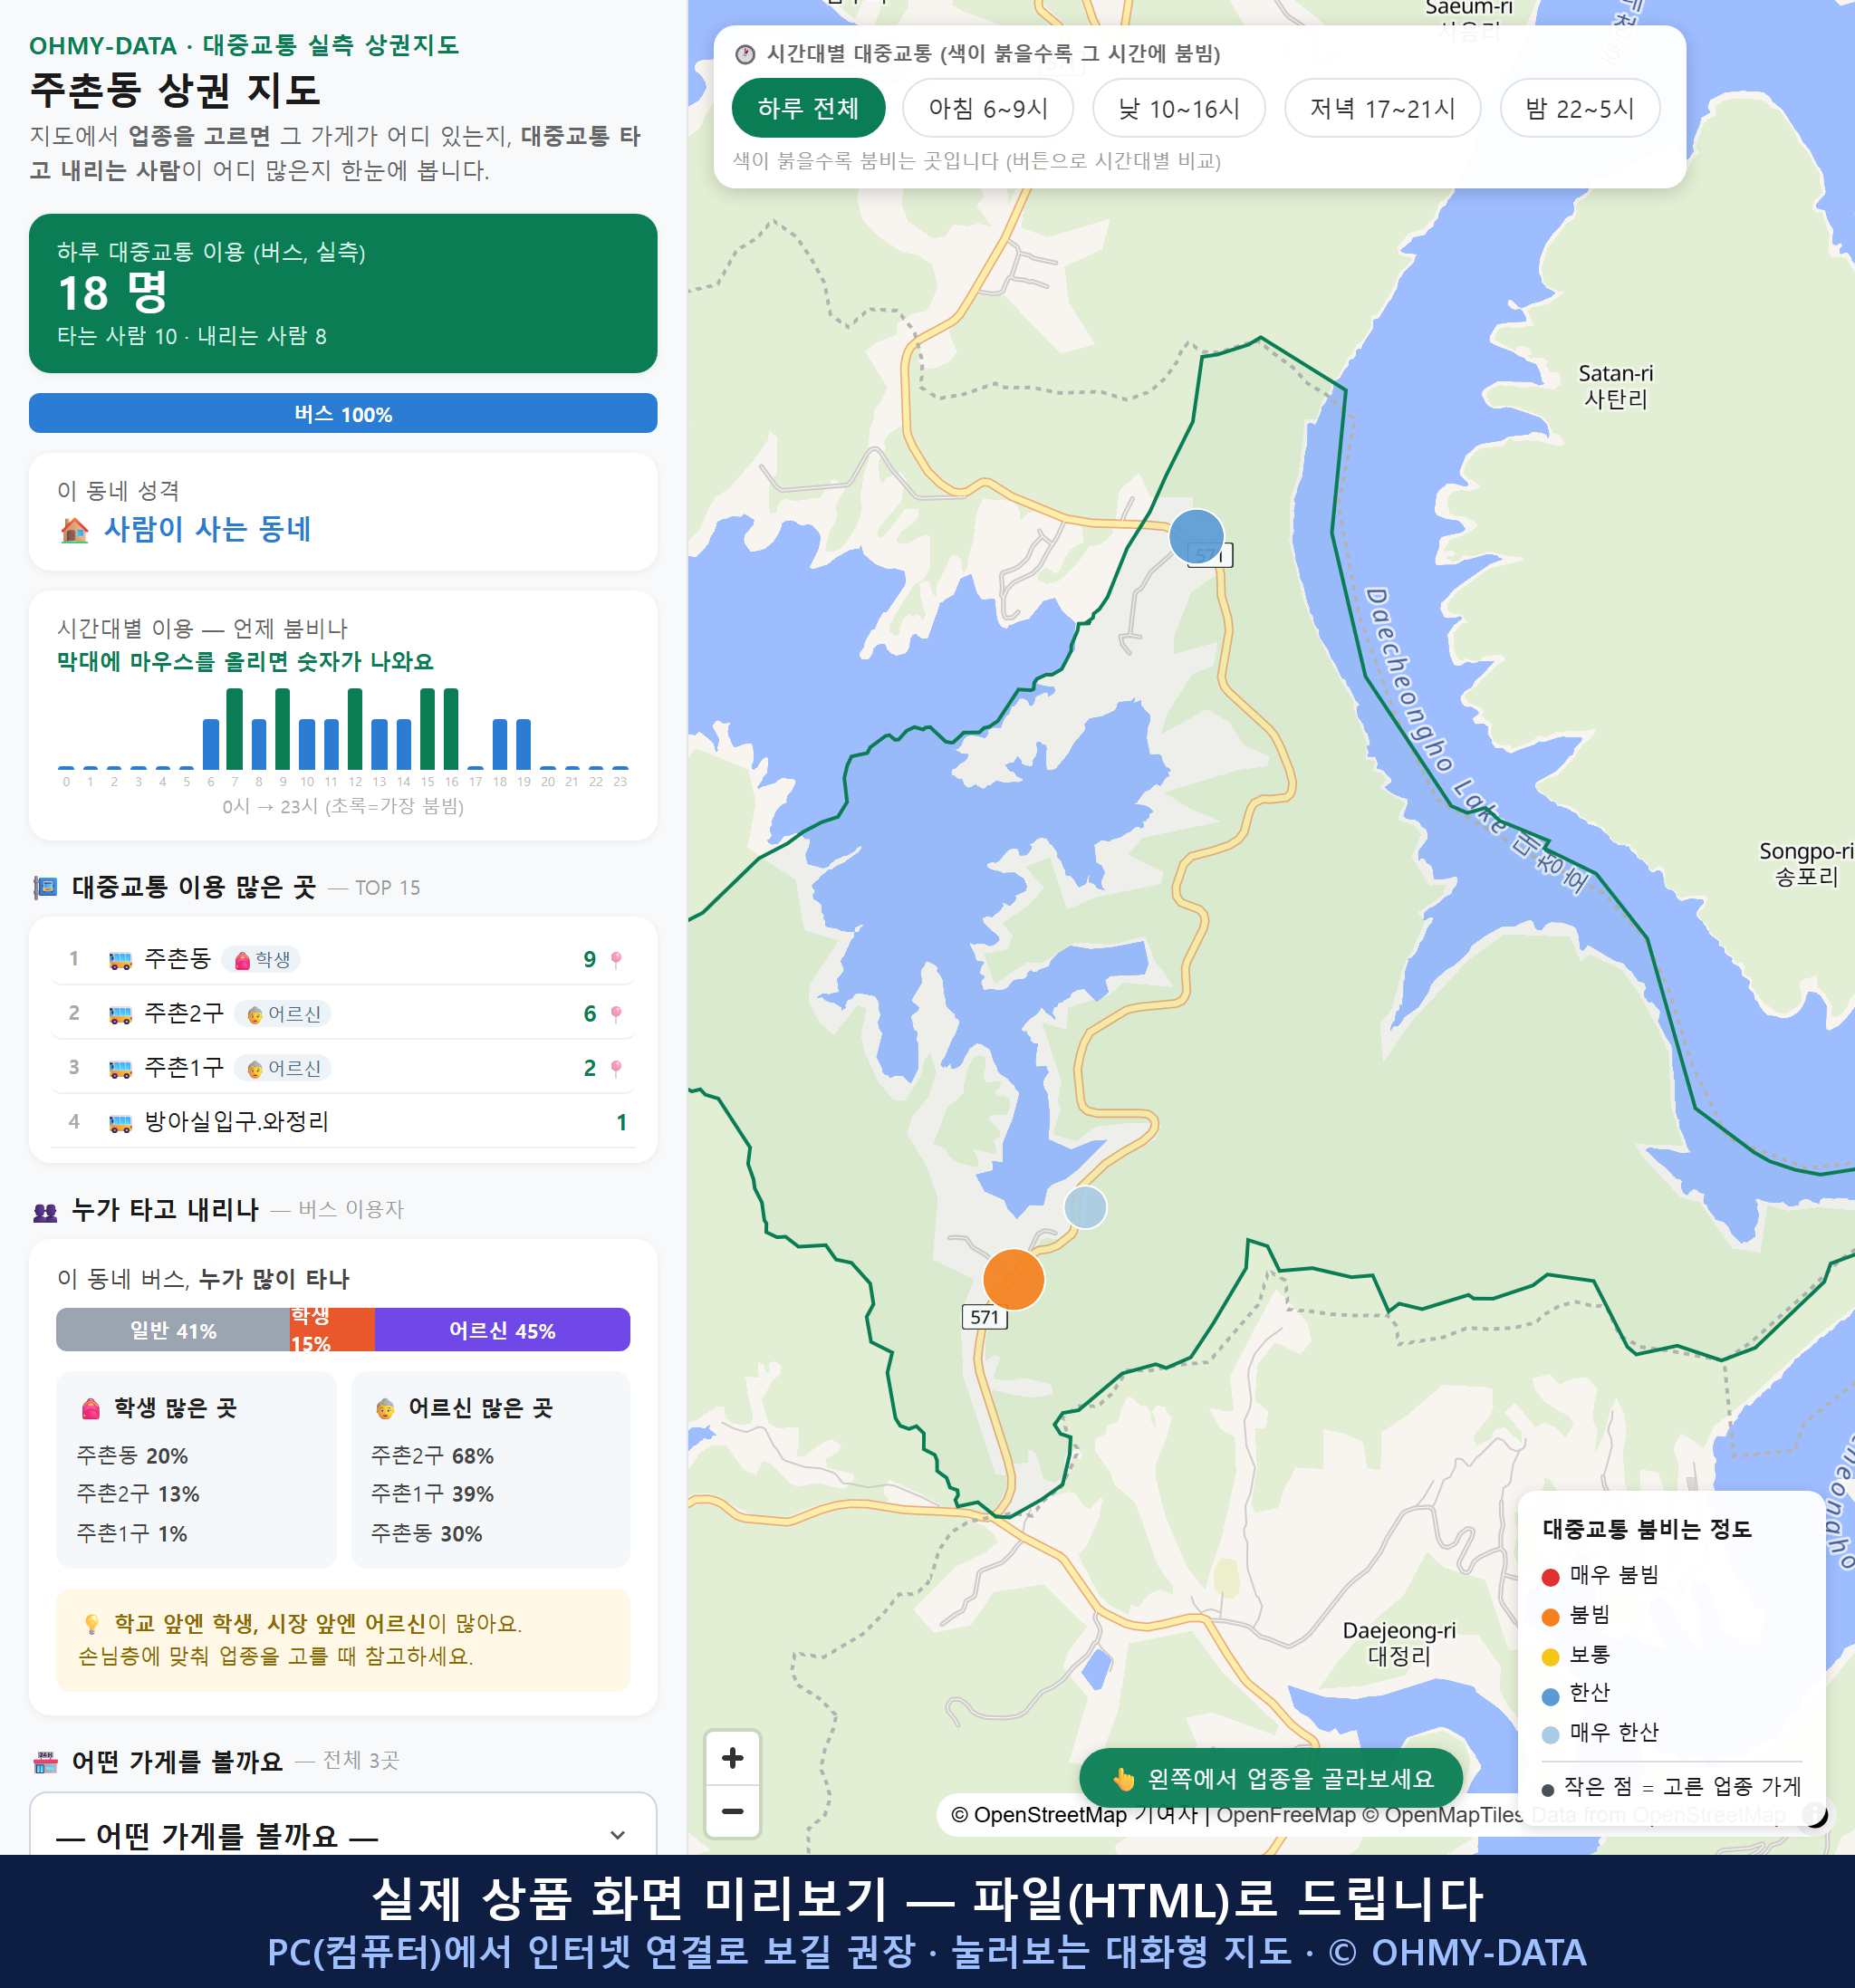Click bus icon in 주촌동 row
1855x1988 pixels.
click(120, 960)
